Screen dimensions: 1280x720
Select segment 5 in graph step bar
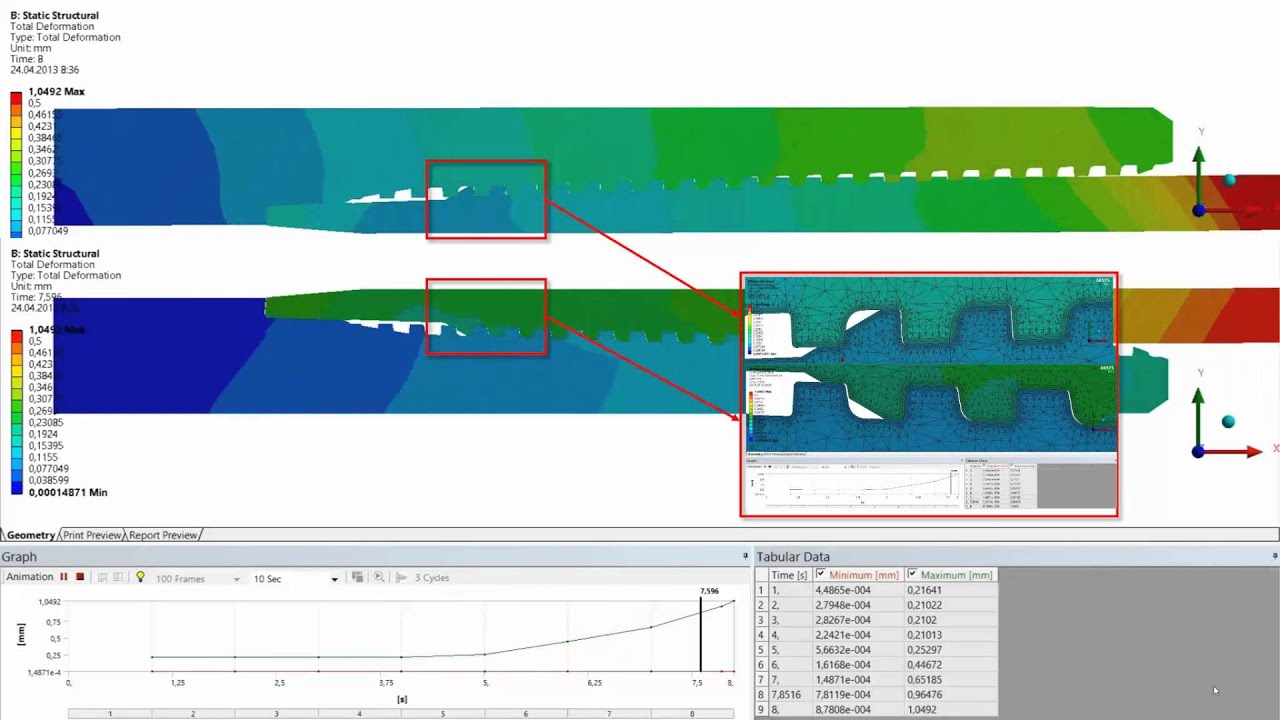pos(443,714)
